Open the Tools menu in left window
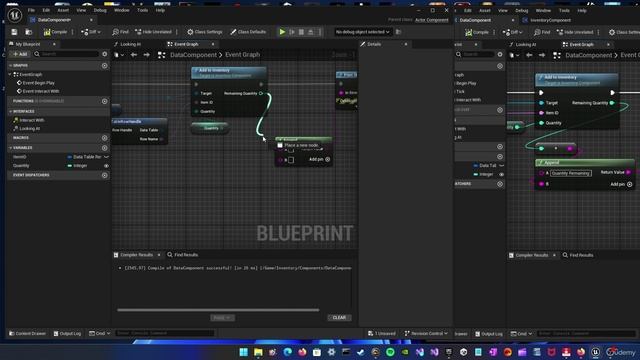640x360 pixels. [142, 10]
